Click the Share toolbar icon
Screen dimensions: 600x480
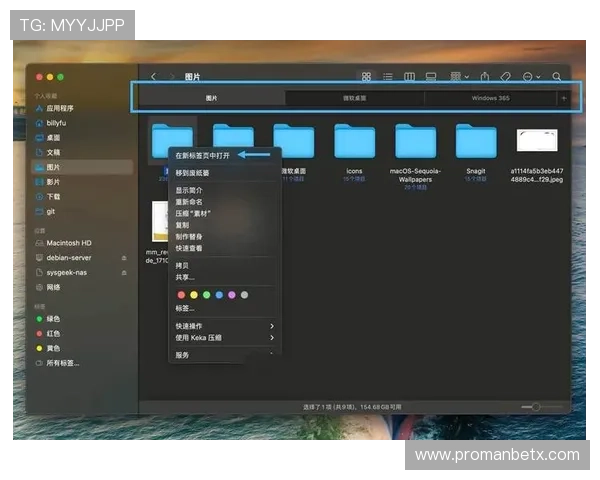click(484, 76)
